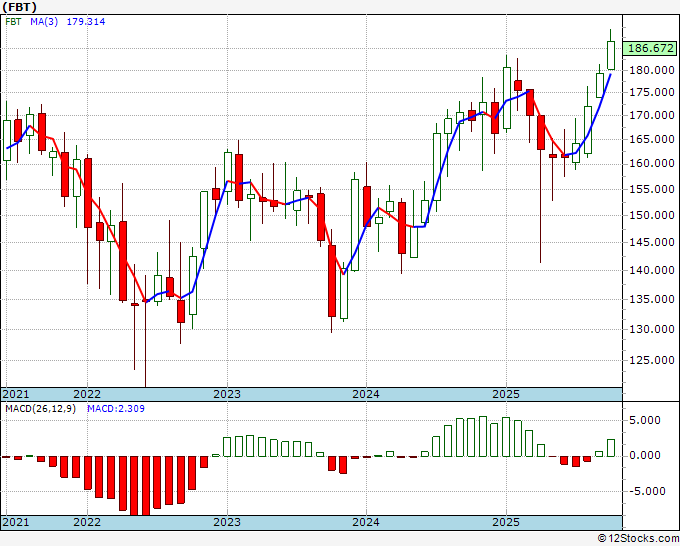Select the MA(3) legend label
This screenshot has height=546, width=680.
[44, 22]
